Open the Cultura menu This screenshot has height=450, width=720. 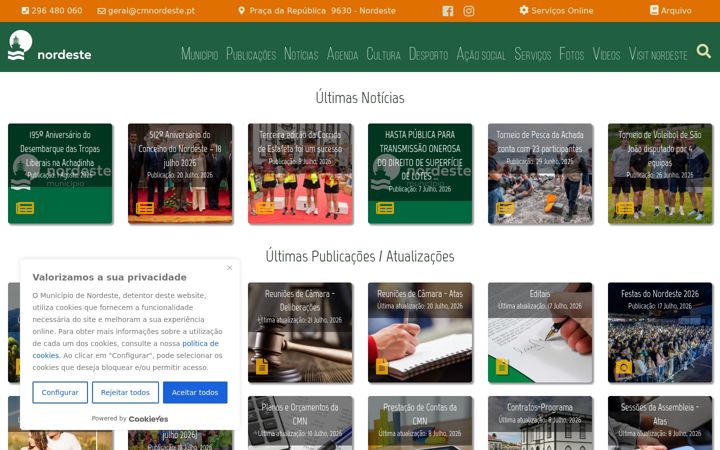383,54
